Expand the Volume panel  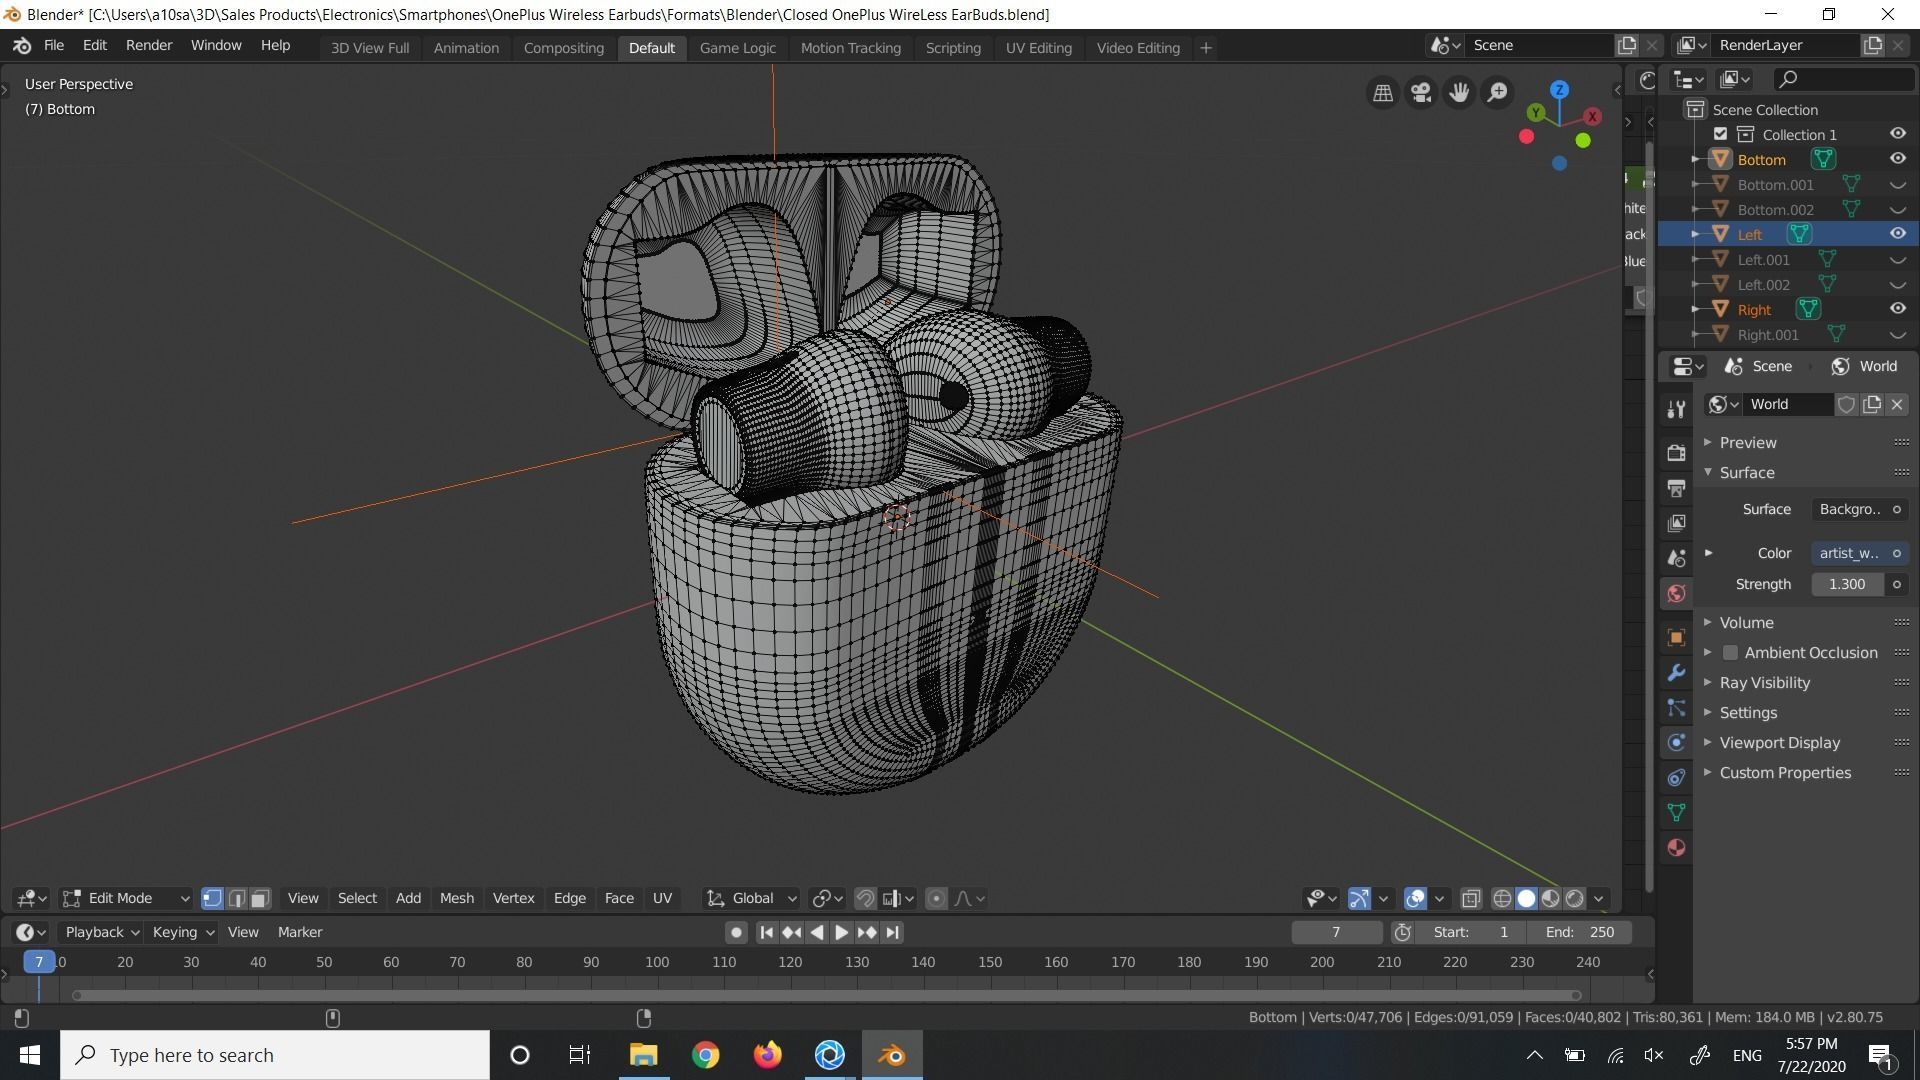pos(1746,622)
